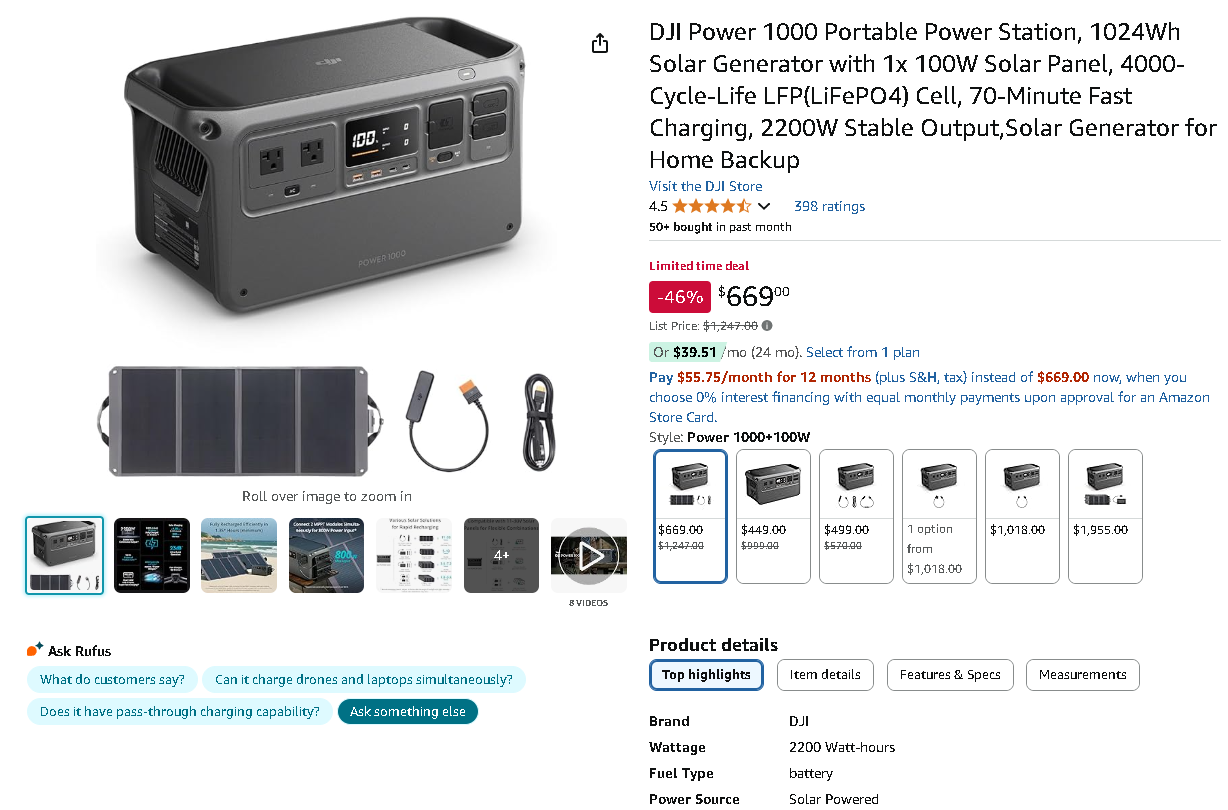Click the video play icon on last thumbnail
Image resolution: width=1228 pixels, height=810 pixels.
coord(589,555)
